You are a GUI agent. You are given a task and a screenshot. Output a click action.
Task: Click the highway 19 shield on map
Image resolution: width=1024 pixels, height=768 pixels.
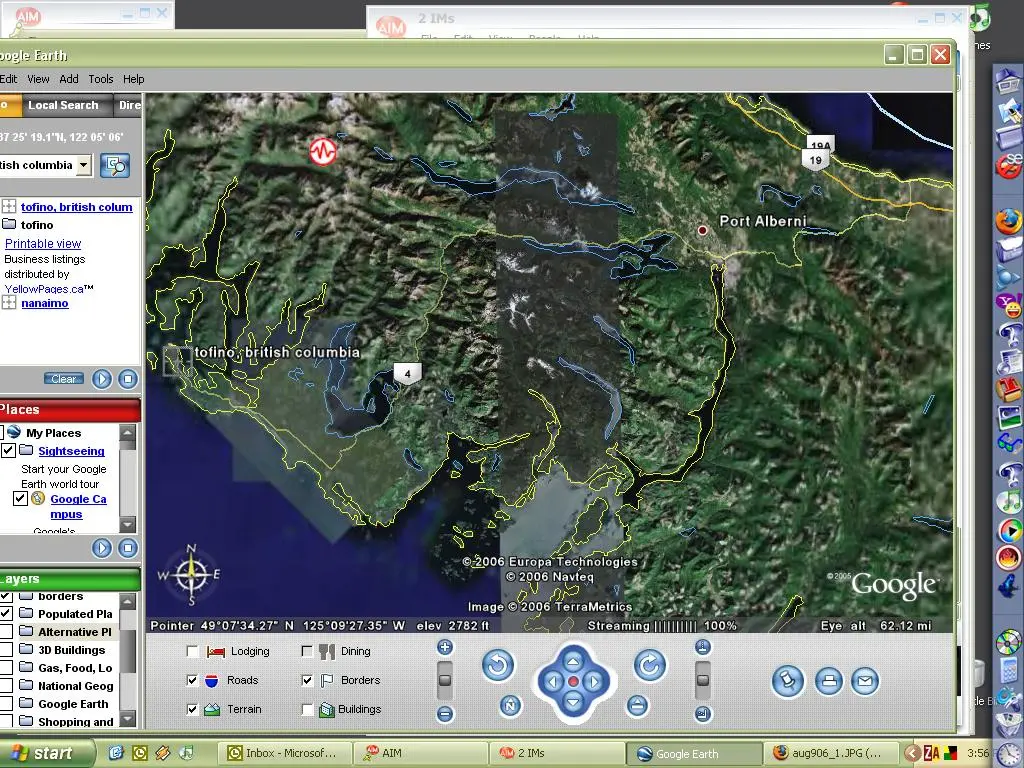point(815,160)
